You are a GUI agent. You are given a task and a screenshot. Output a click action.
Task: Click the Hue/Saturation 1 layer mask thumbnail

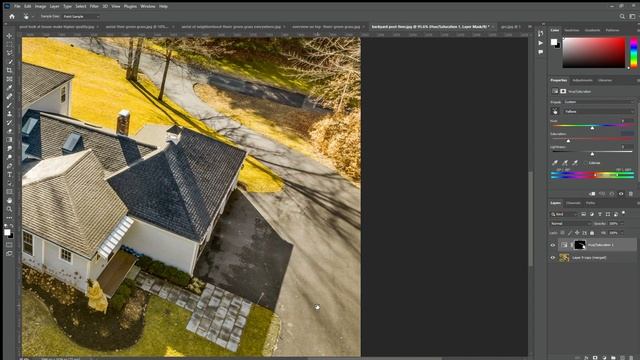tap(580, 245)
